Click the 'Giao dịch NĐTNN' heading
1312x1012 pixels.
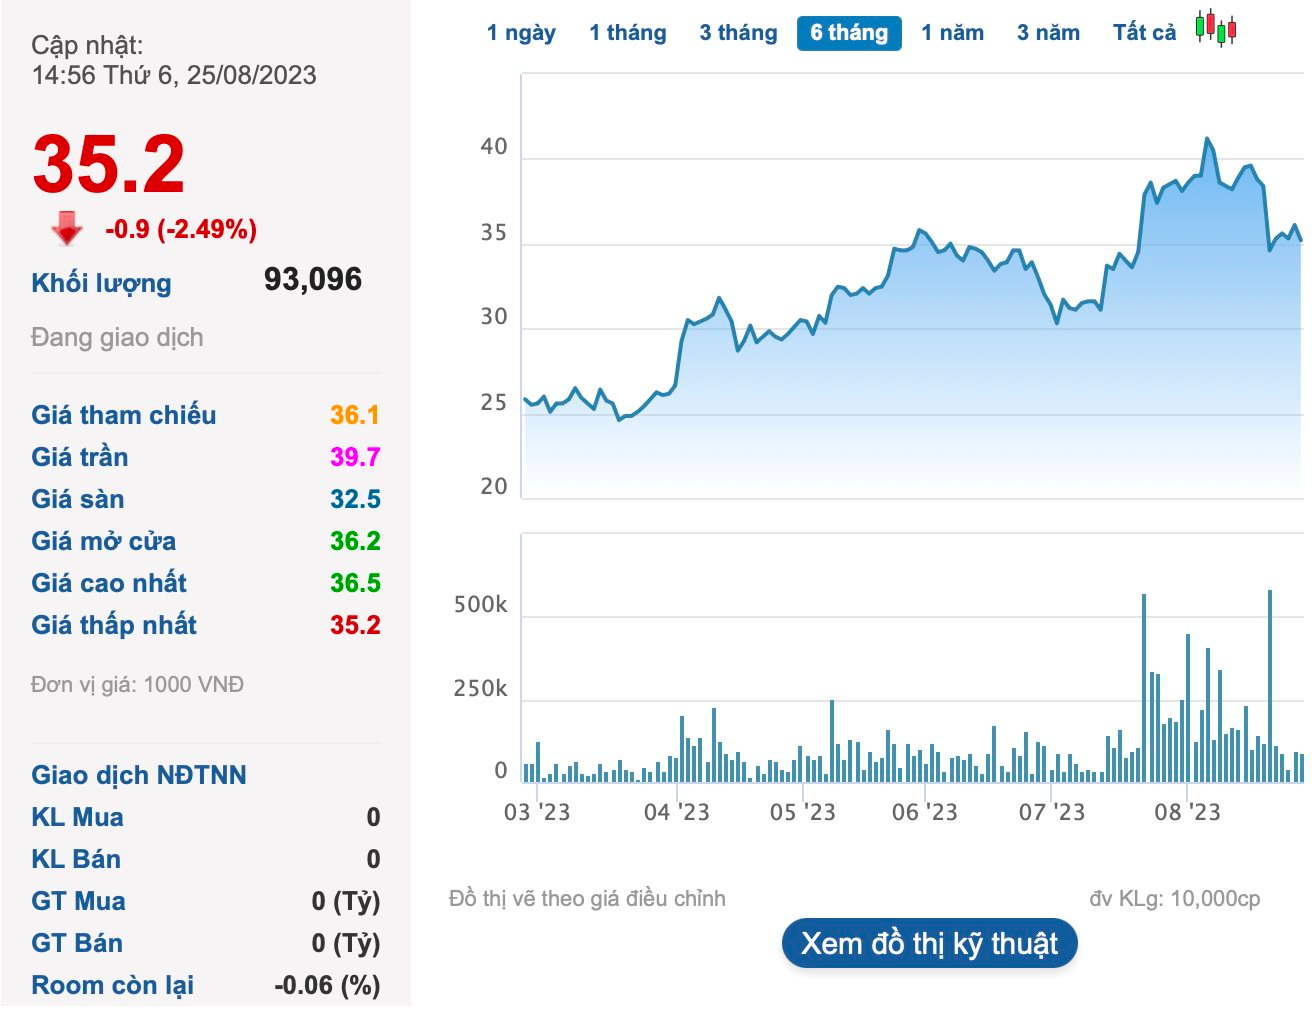(x=138, y=775)
